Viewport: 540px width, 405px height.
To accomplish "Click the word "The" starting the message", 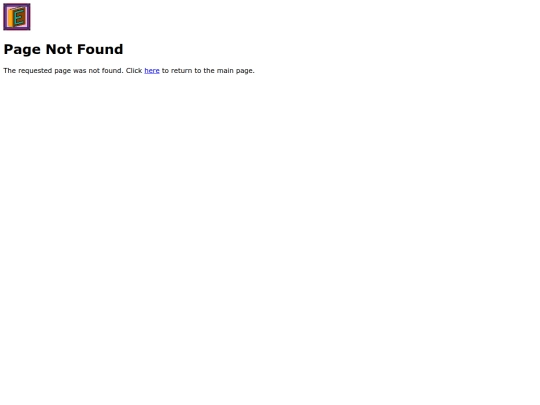I will [x=10, y=70].
